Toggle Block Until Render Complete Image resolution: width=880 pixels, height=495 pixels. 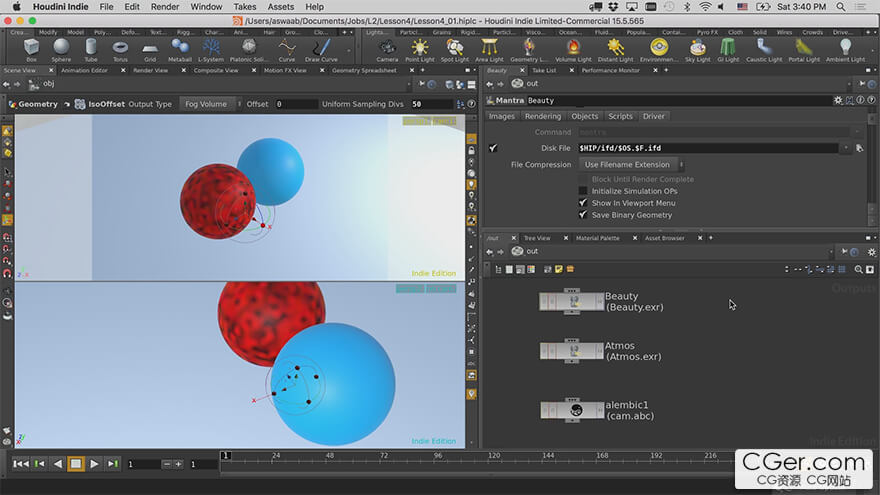click(583, 179)
